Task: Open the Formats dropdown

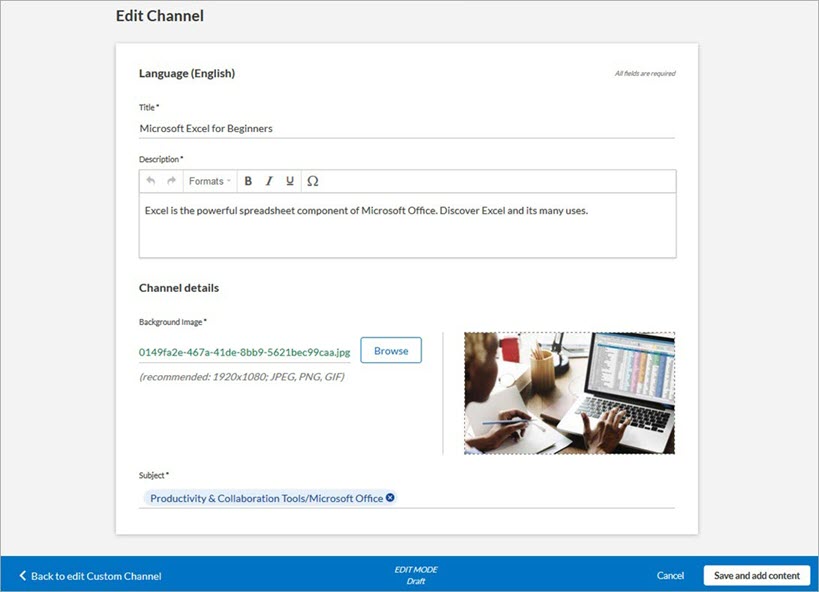Action: 209,181
